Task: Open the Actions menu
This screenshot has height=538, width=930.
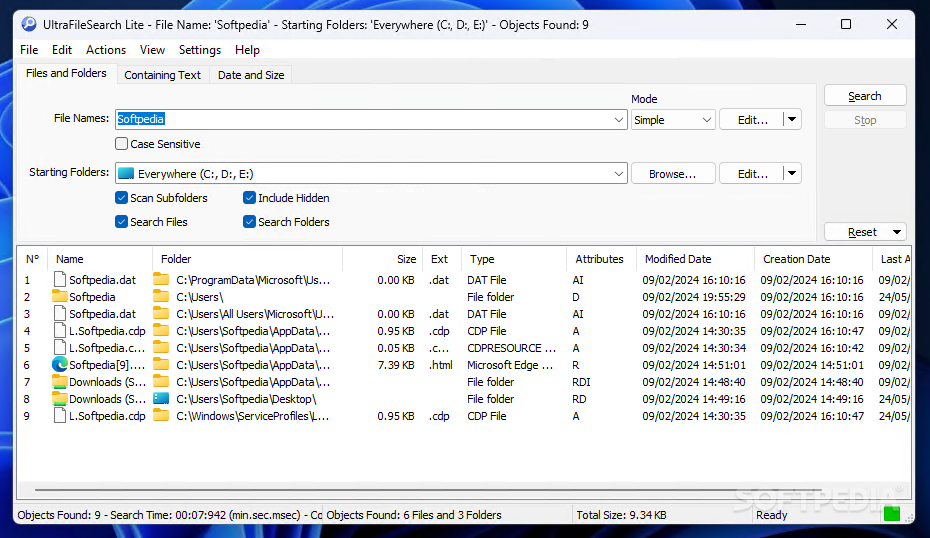Action: [x=106, y=50]
